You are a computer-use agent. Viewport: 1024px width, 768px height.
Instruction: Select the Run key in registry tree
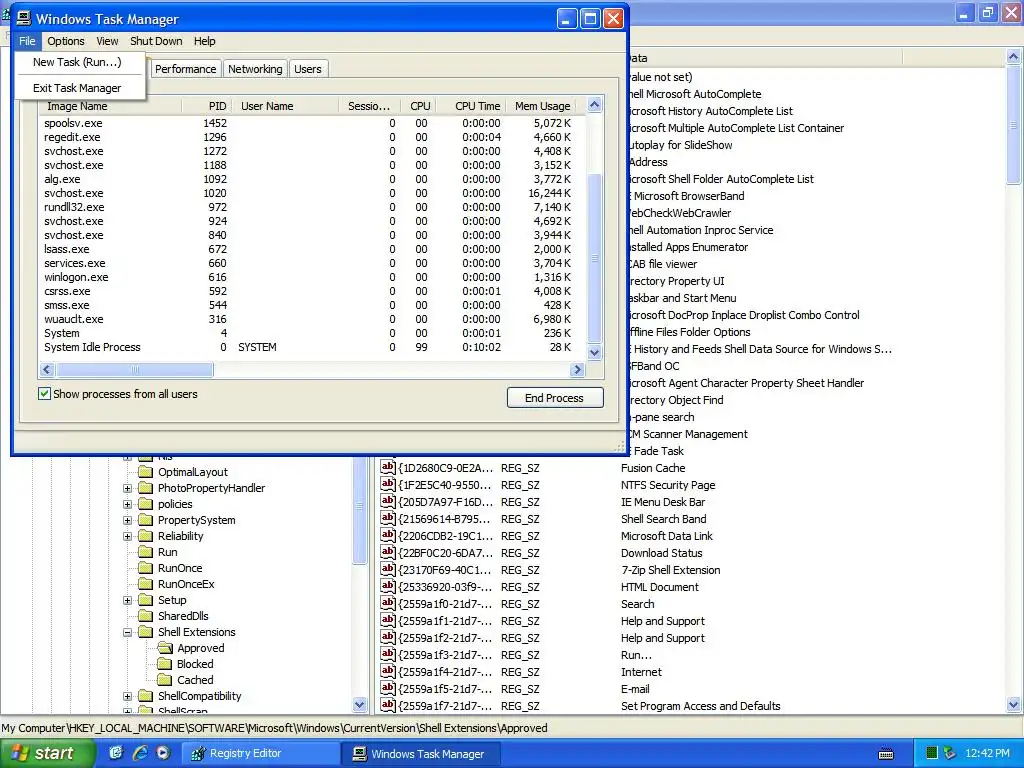(x=167, y=552)
